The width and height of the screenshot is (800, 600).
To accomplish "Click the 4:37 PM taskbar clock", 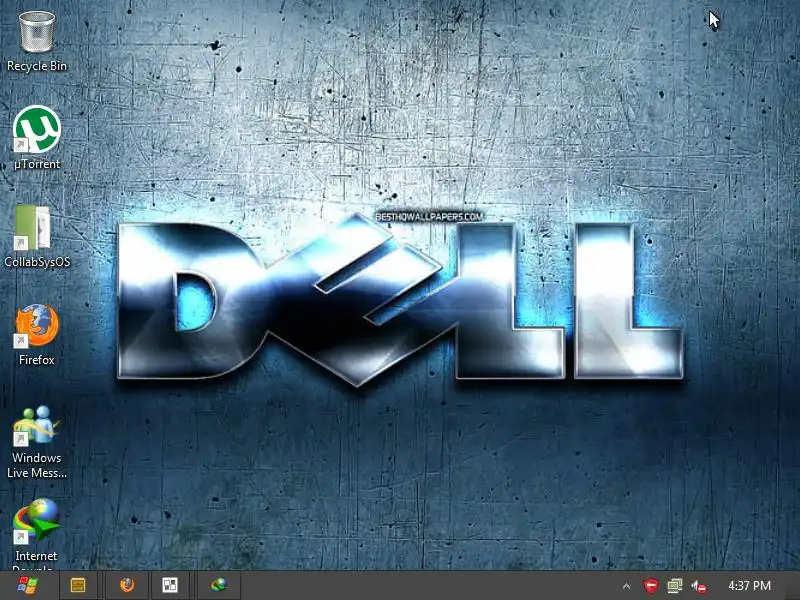I will click(749, 586).
